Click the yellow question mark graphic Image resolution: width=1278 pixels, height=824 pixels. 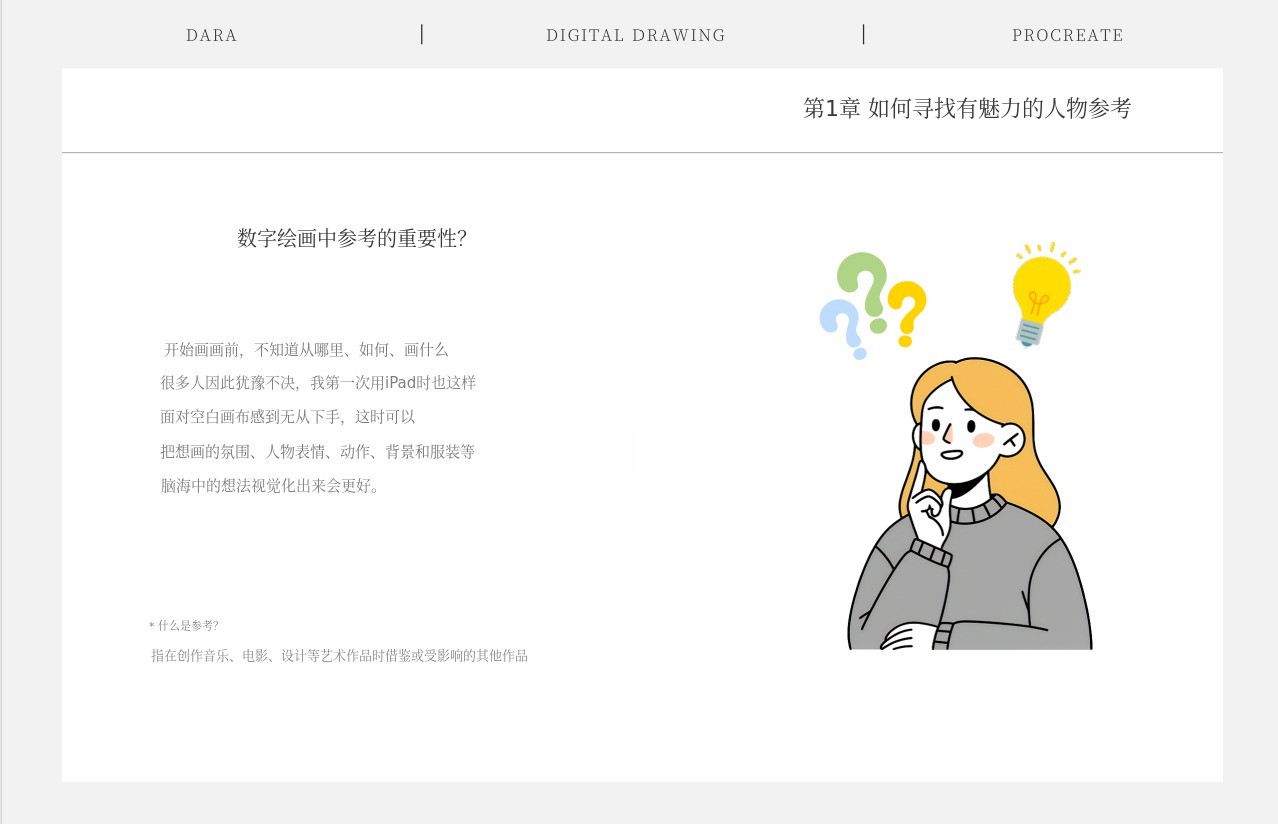click(908, 308)
